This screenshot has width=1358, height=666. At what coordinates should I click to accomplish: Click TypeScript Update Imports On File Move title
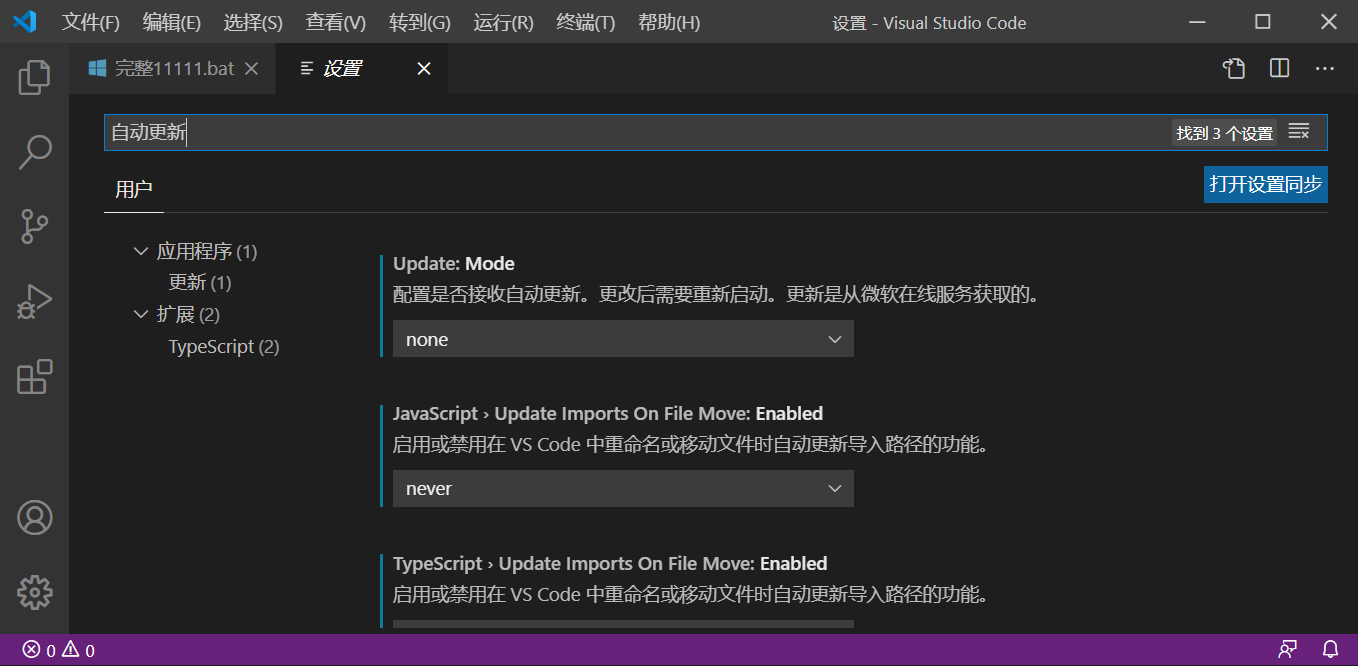click(x=610, y=563)
